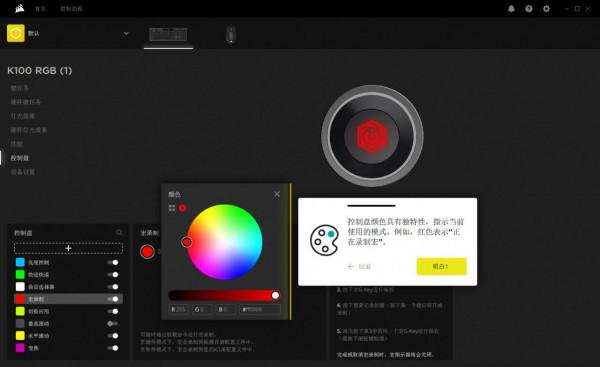Screen dimensions: 600x367
Task: Click the dark end of the brightness slider
Action: pos(173,295)
